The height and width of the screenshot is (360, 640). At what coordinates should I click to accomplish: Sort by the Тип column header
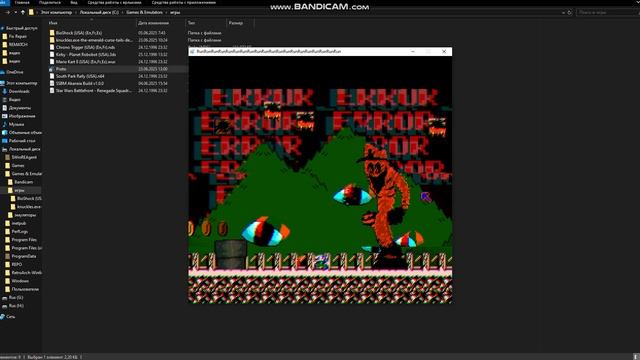point(191,23)
